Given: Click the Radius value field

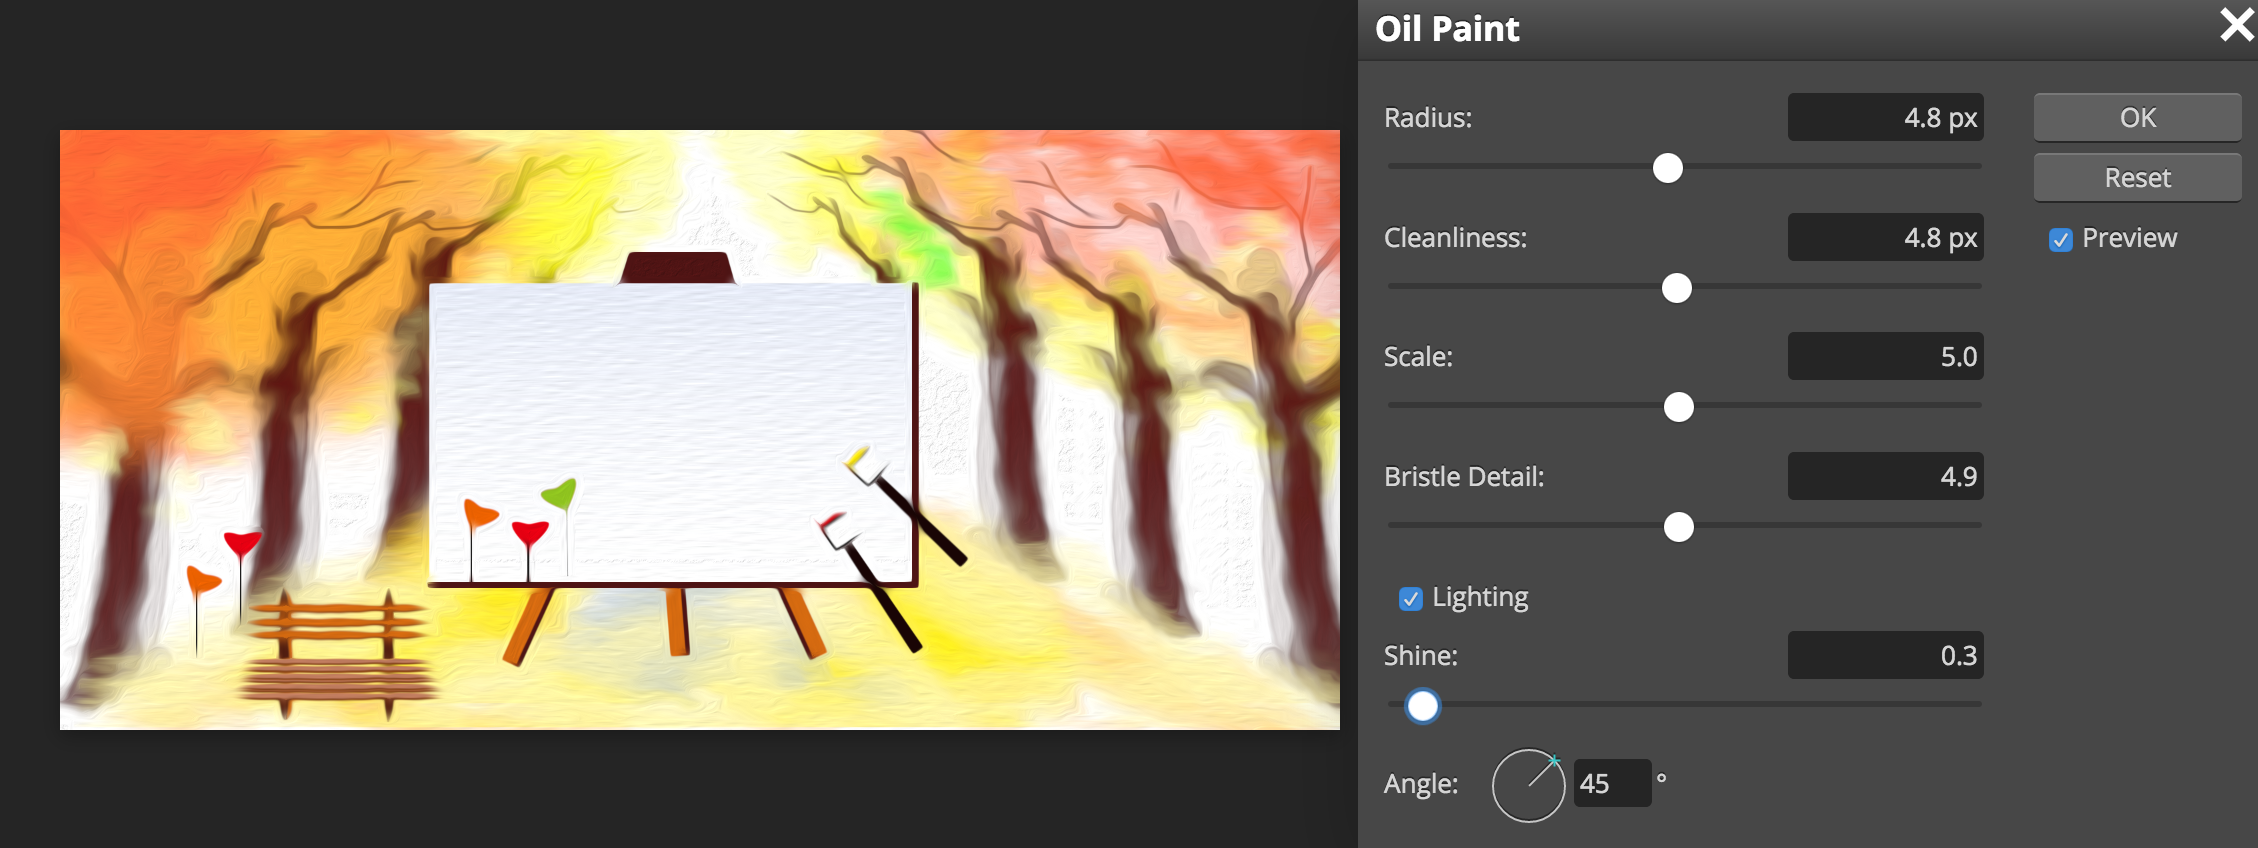Looking at the screenshot, I should [x=1885, y=118].
